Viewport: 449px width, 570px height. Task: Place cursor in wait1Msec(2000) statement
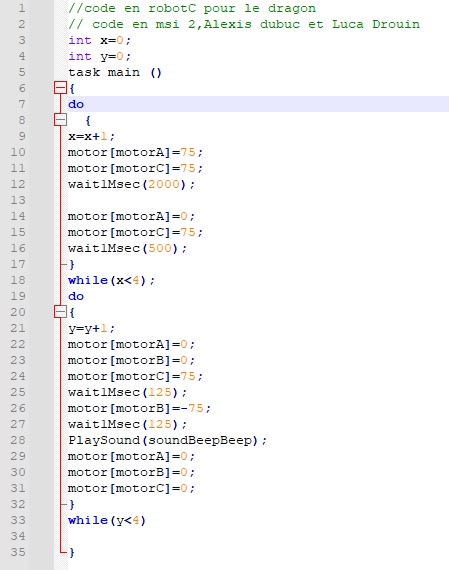pyautogui.click(x=132, y=184)
